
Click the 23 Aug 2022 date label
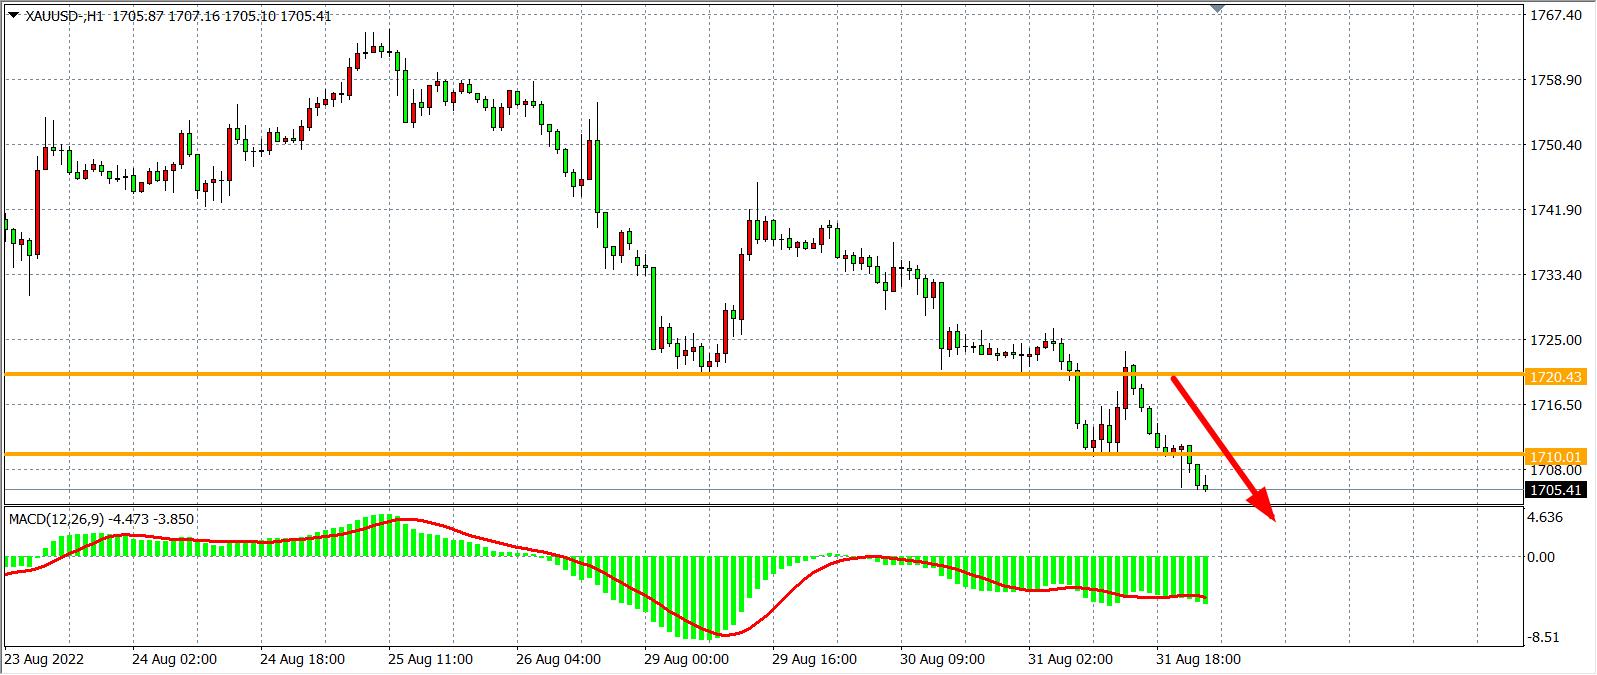(x=44, y=660)
